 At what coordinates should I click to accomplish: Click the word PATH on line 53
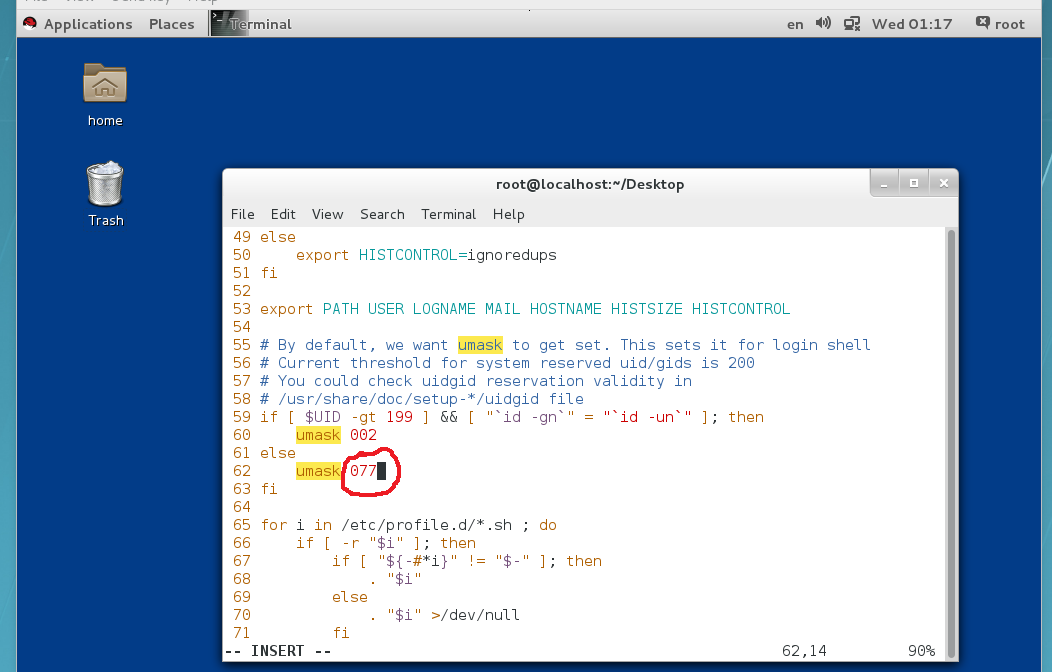click(341, 309)
